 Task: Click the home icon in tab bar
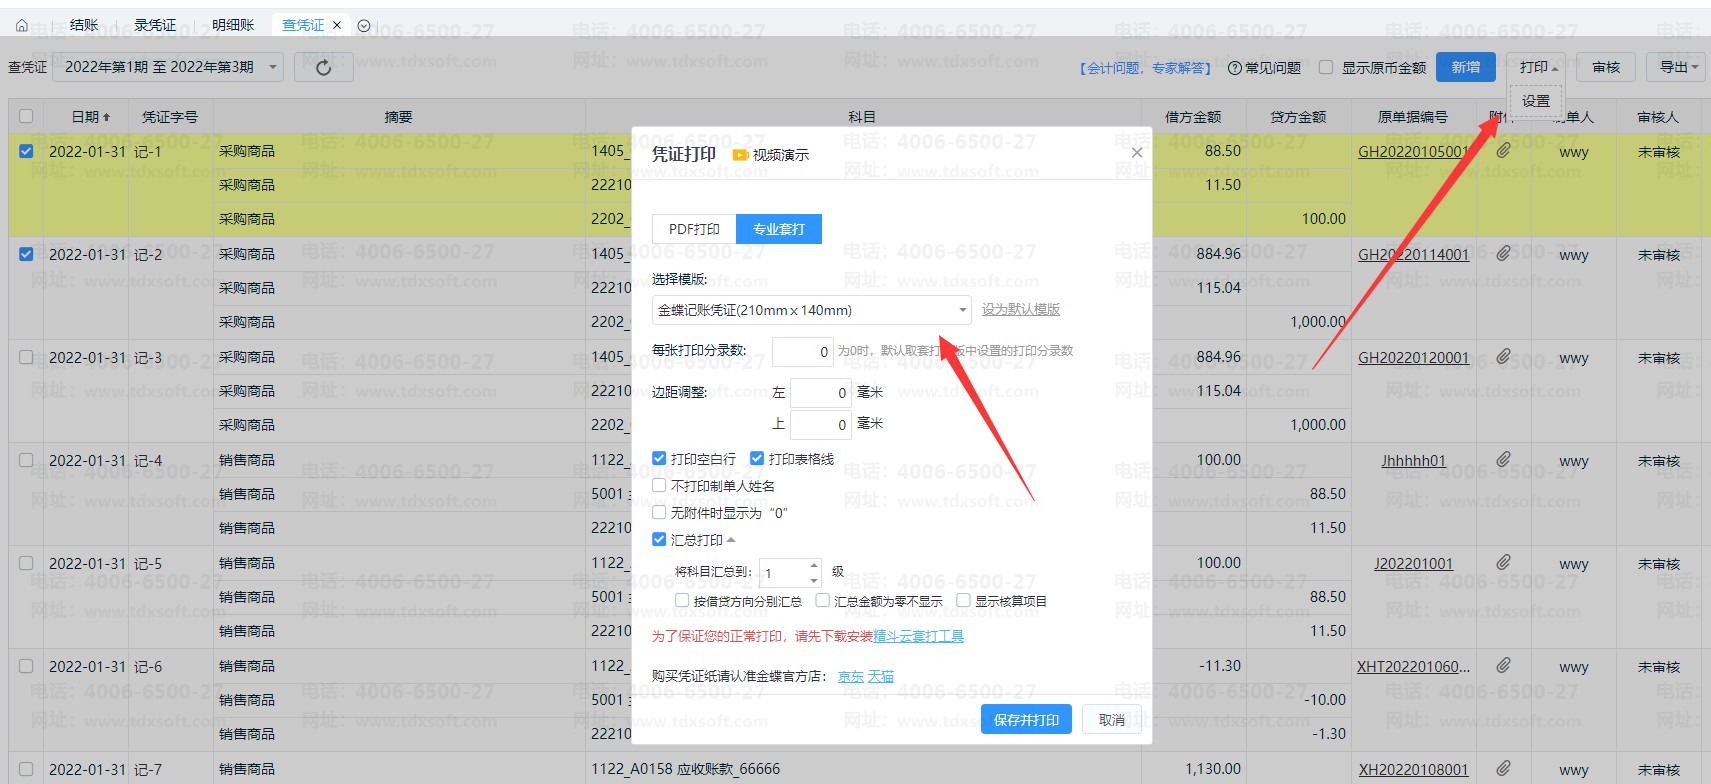point(22,25)
